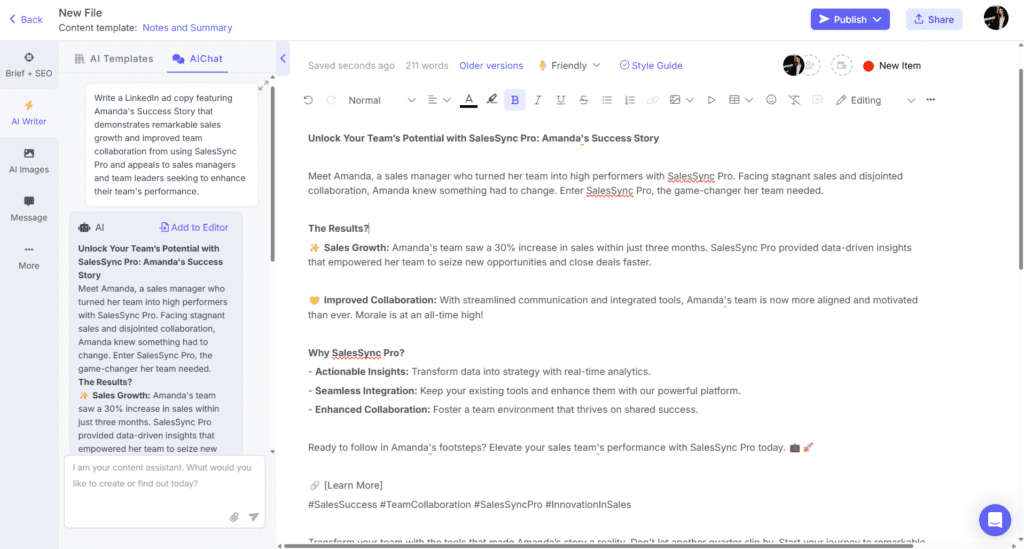Open the Normal paragraph style dropdown

[x=381, y=100]
